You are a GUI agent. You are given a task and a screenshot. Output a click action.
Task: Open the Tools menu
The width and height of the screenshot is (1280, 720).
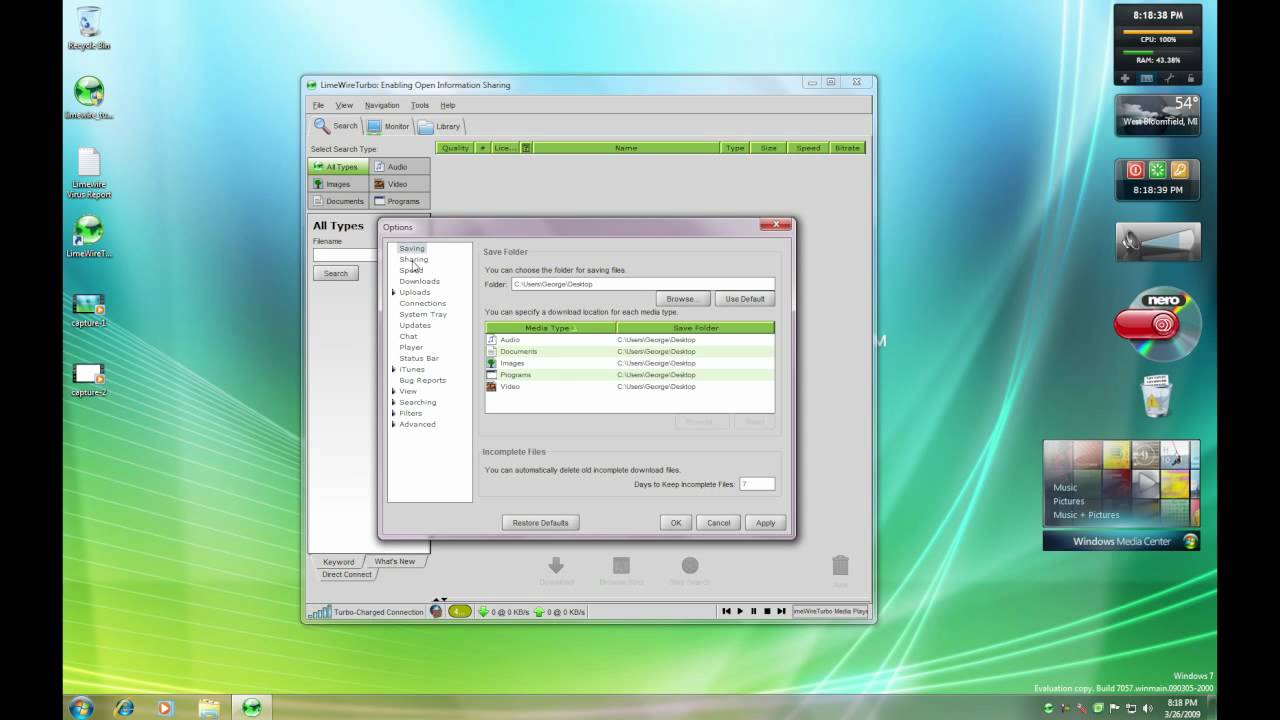(420, 105)
